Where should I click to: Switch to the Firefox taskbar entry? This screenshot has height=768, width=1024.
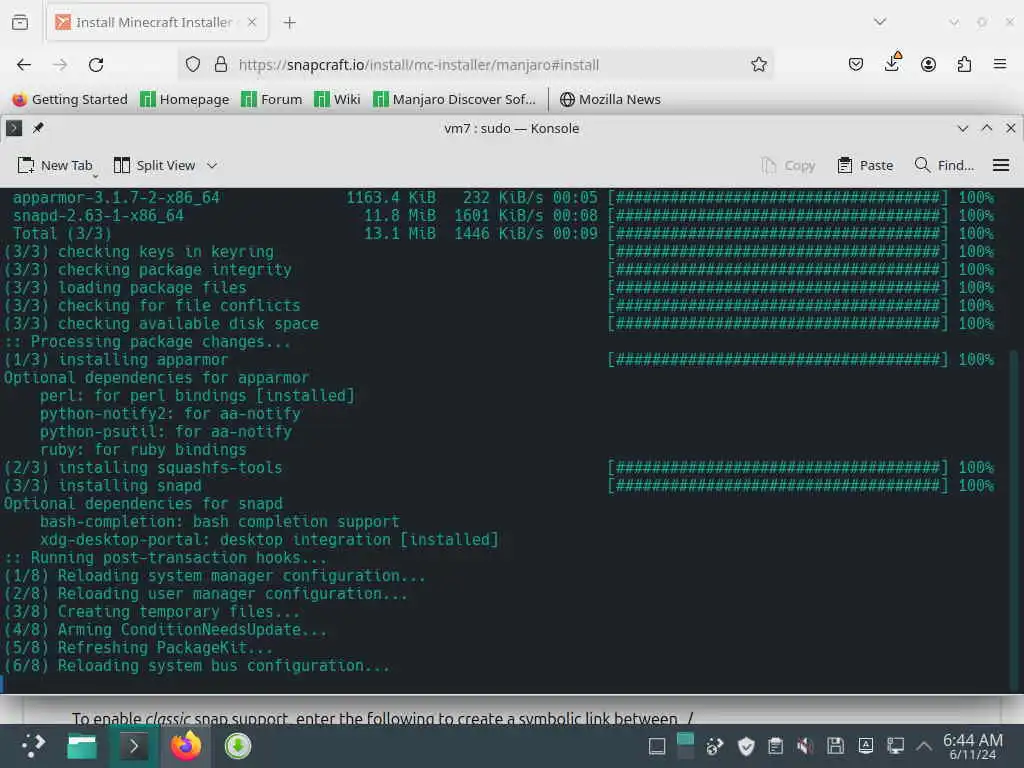186,746
